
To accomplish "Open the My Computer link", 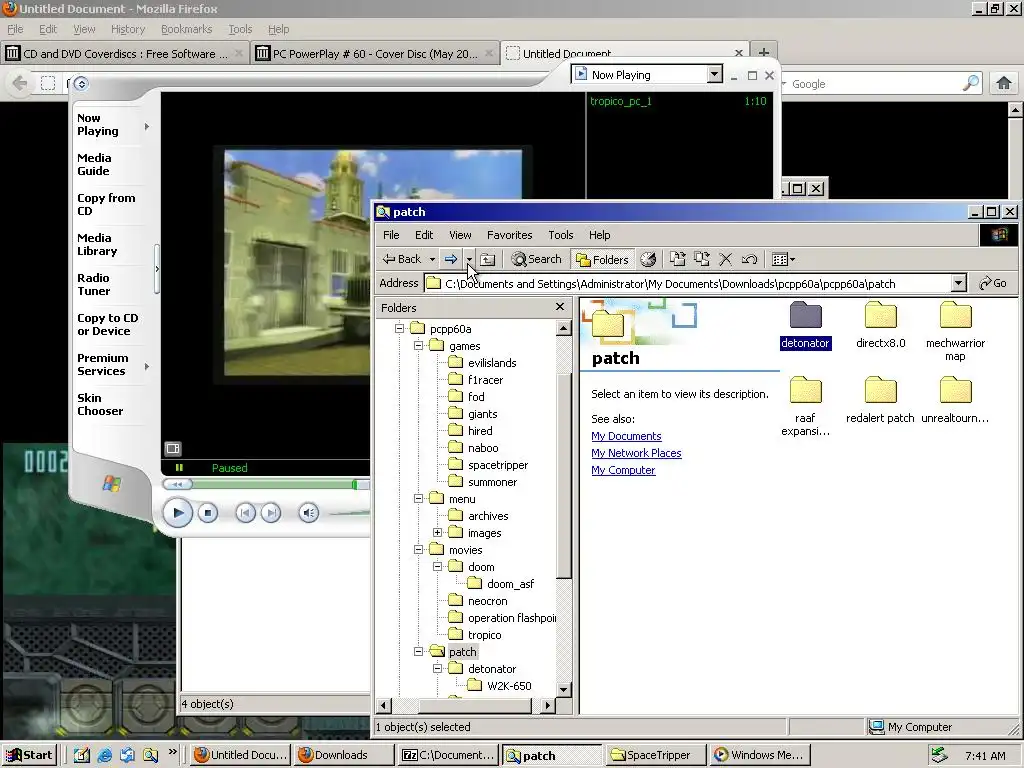I will (623, 470).
